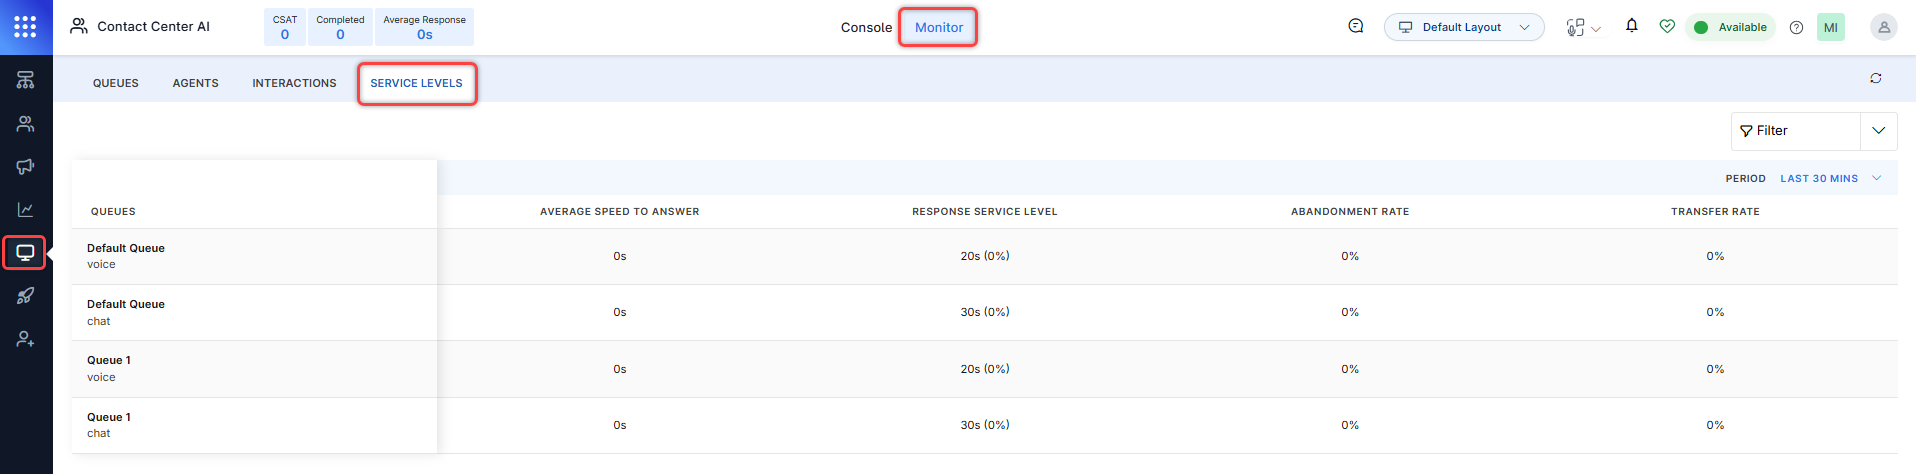Open the apps grid launcher icon
1916x474 pixels.
pyautogui.click(x=25, y=27)
